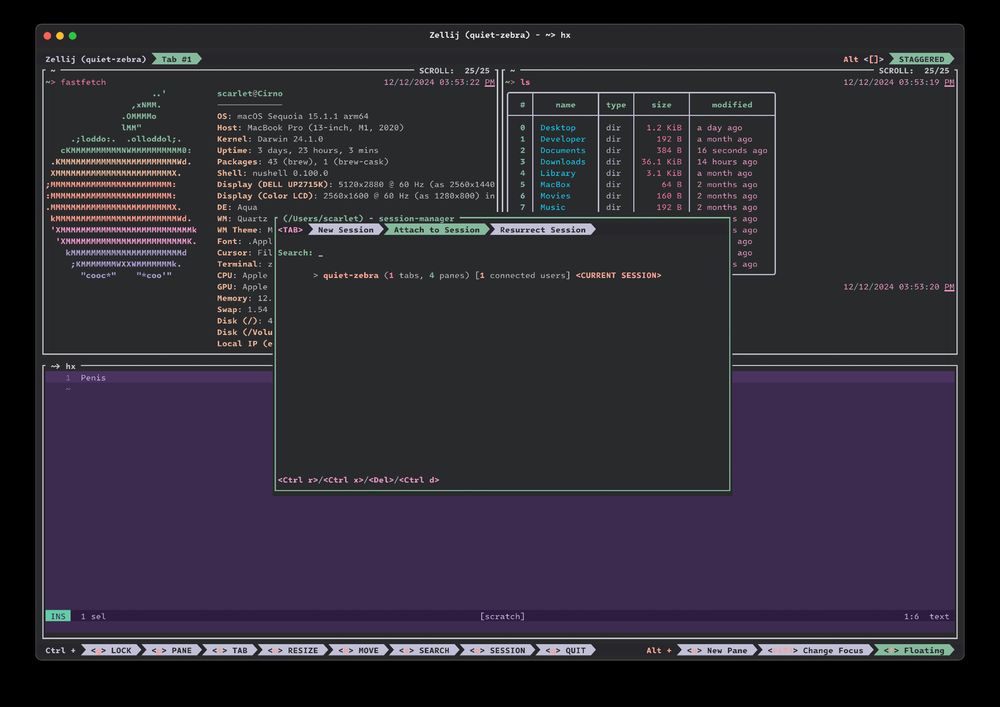Click the Packages: 43 (brew) line

302,162
